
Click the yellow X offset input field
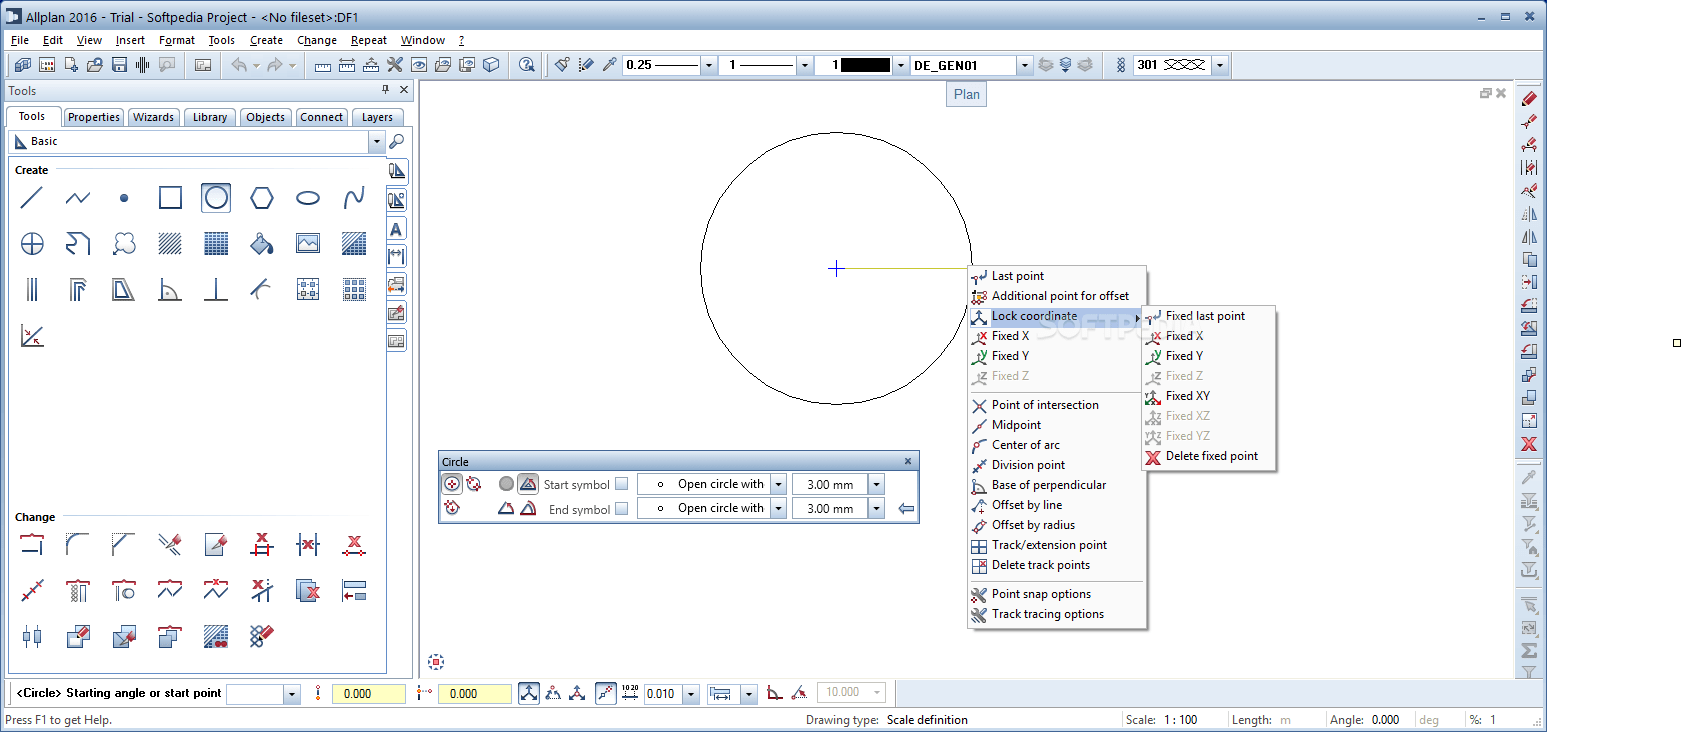tap(368, 694)
